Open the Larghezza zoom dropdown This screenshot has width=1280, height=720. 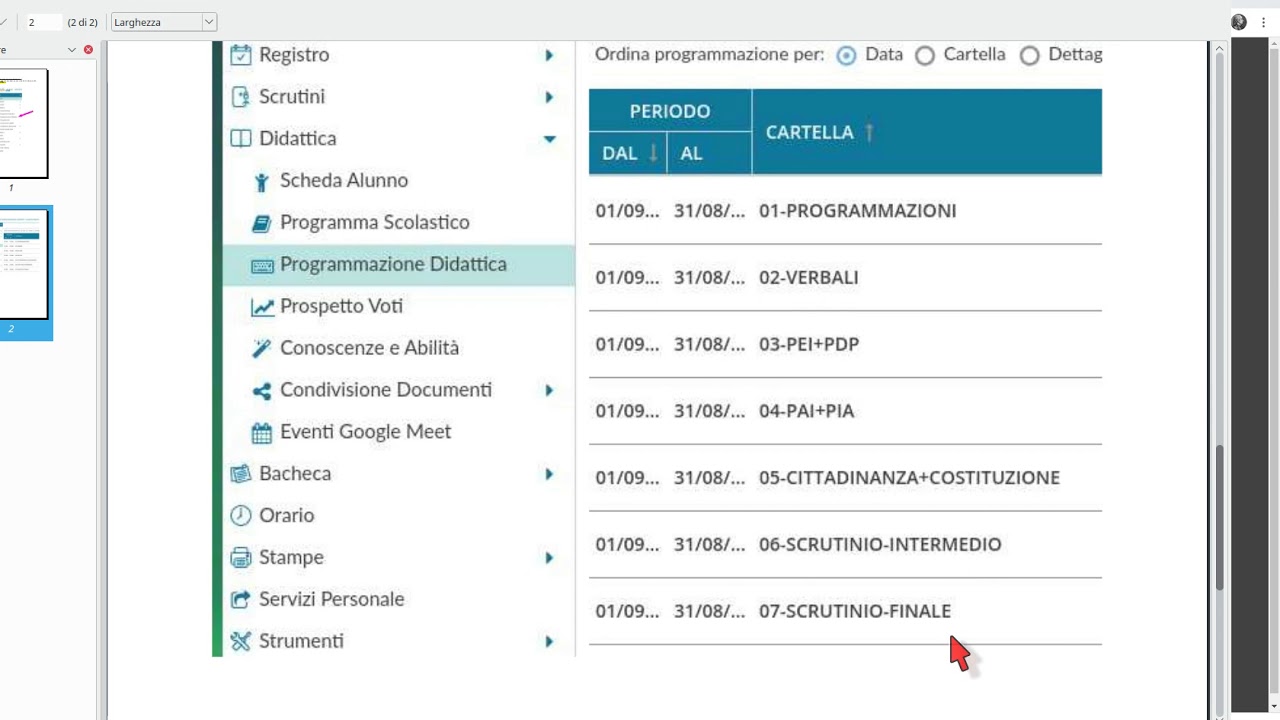click(x=164, y=22)
